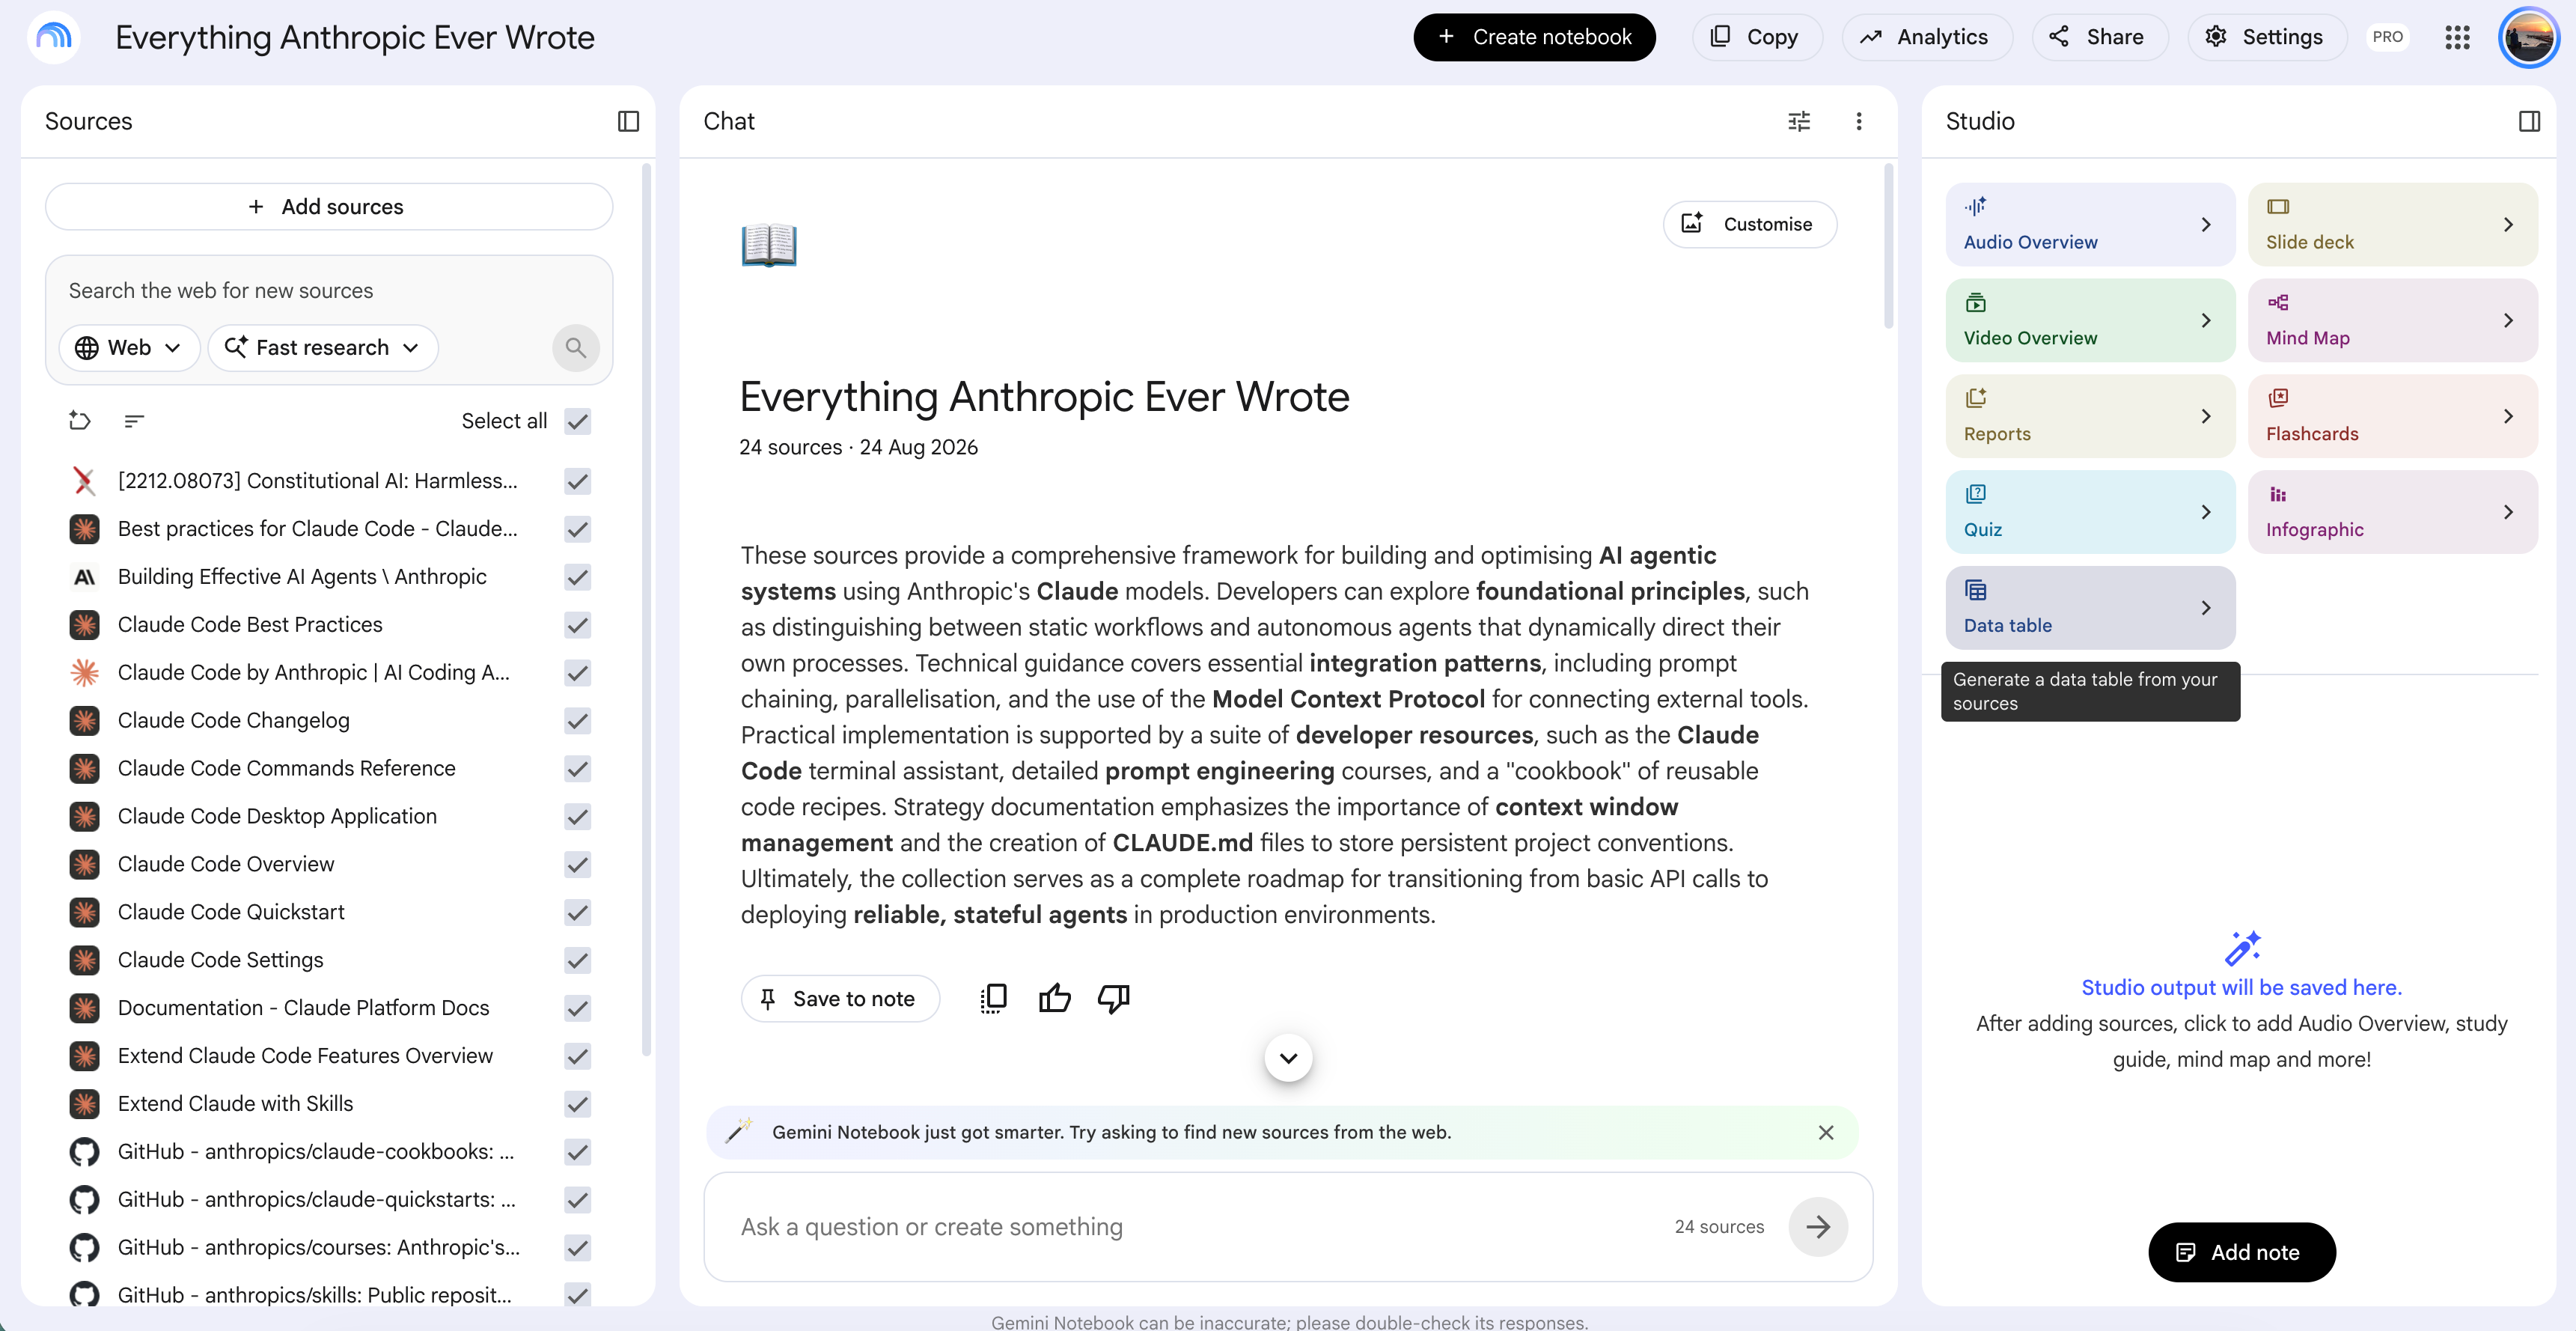
Task: Expand the Mind Map options arrow
Action: click(2508, 320)
